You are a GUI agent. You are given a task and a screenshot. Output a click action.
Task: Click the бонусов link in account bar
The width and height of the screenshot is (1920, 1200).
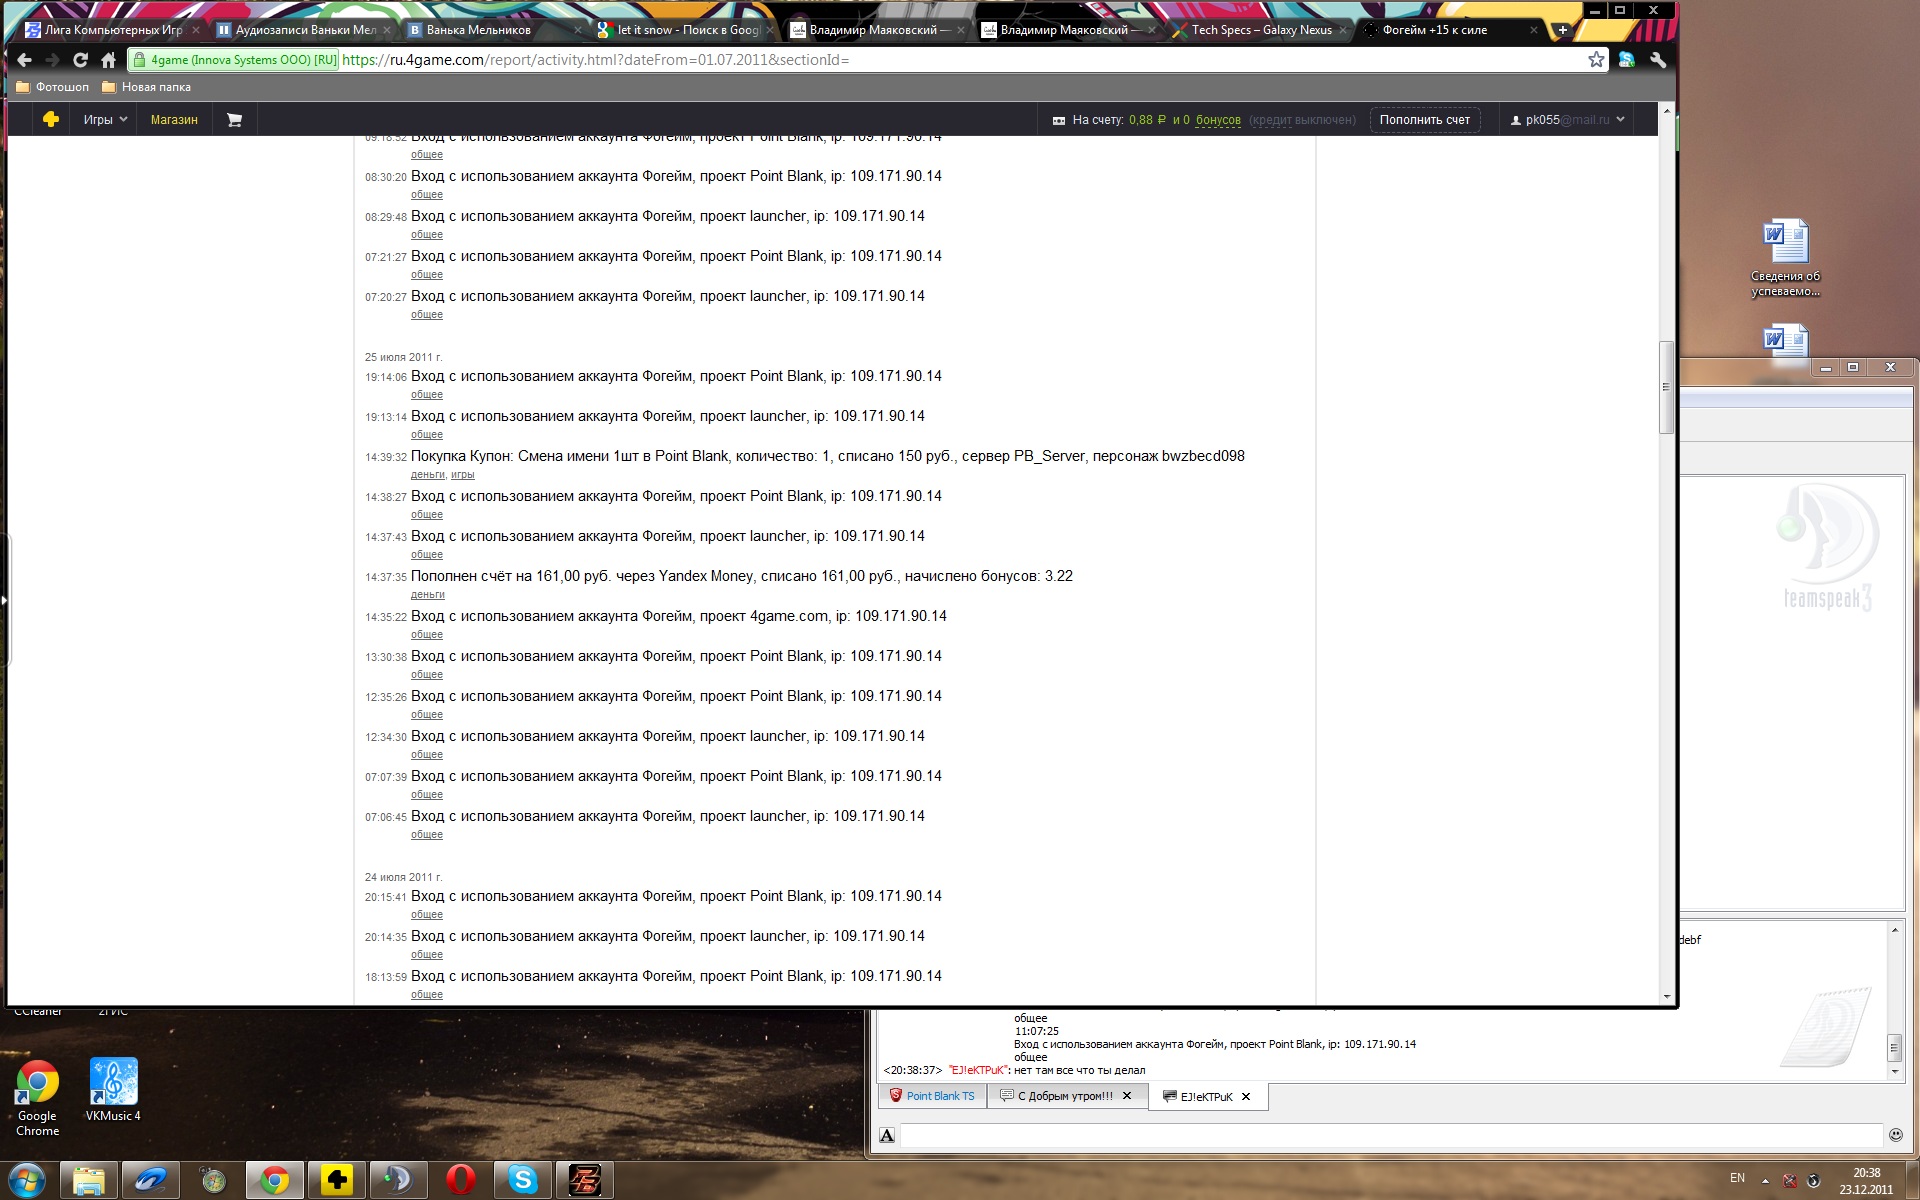(1218, 120)
